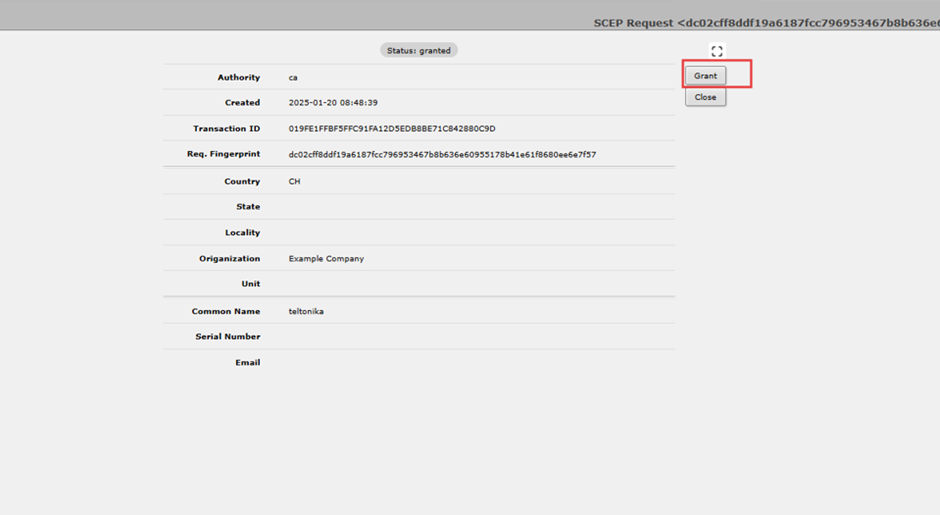
Task: Click the 'Locality' field label
Action: point(242,233)
